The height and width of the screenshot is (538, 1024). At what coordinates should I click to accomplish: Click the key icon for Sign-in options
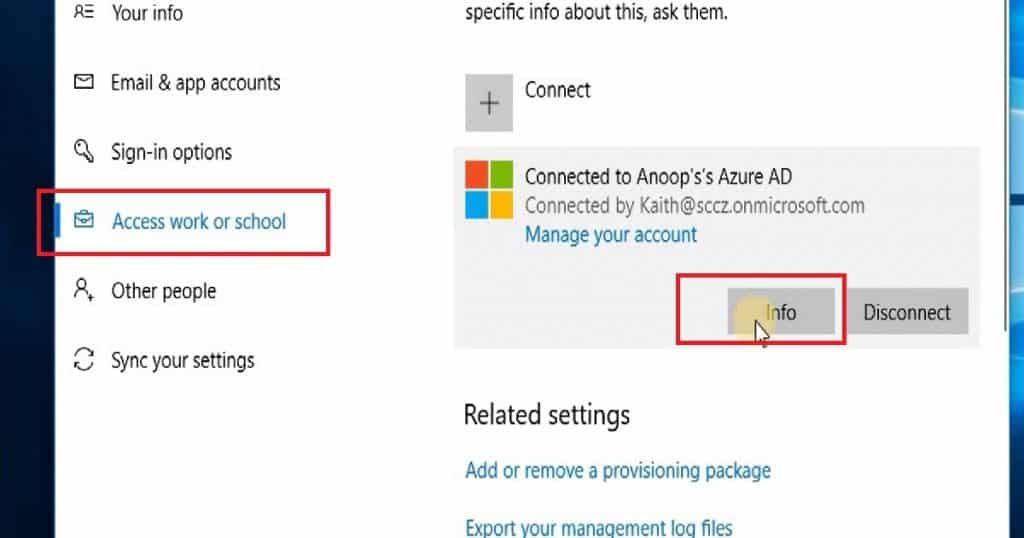(x=84, y=152)
